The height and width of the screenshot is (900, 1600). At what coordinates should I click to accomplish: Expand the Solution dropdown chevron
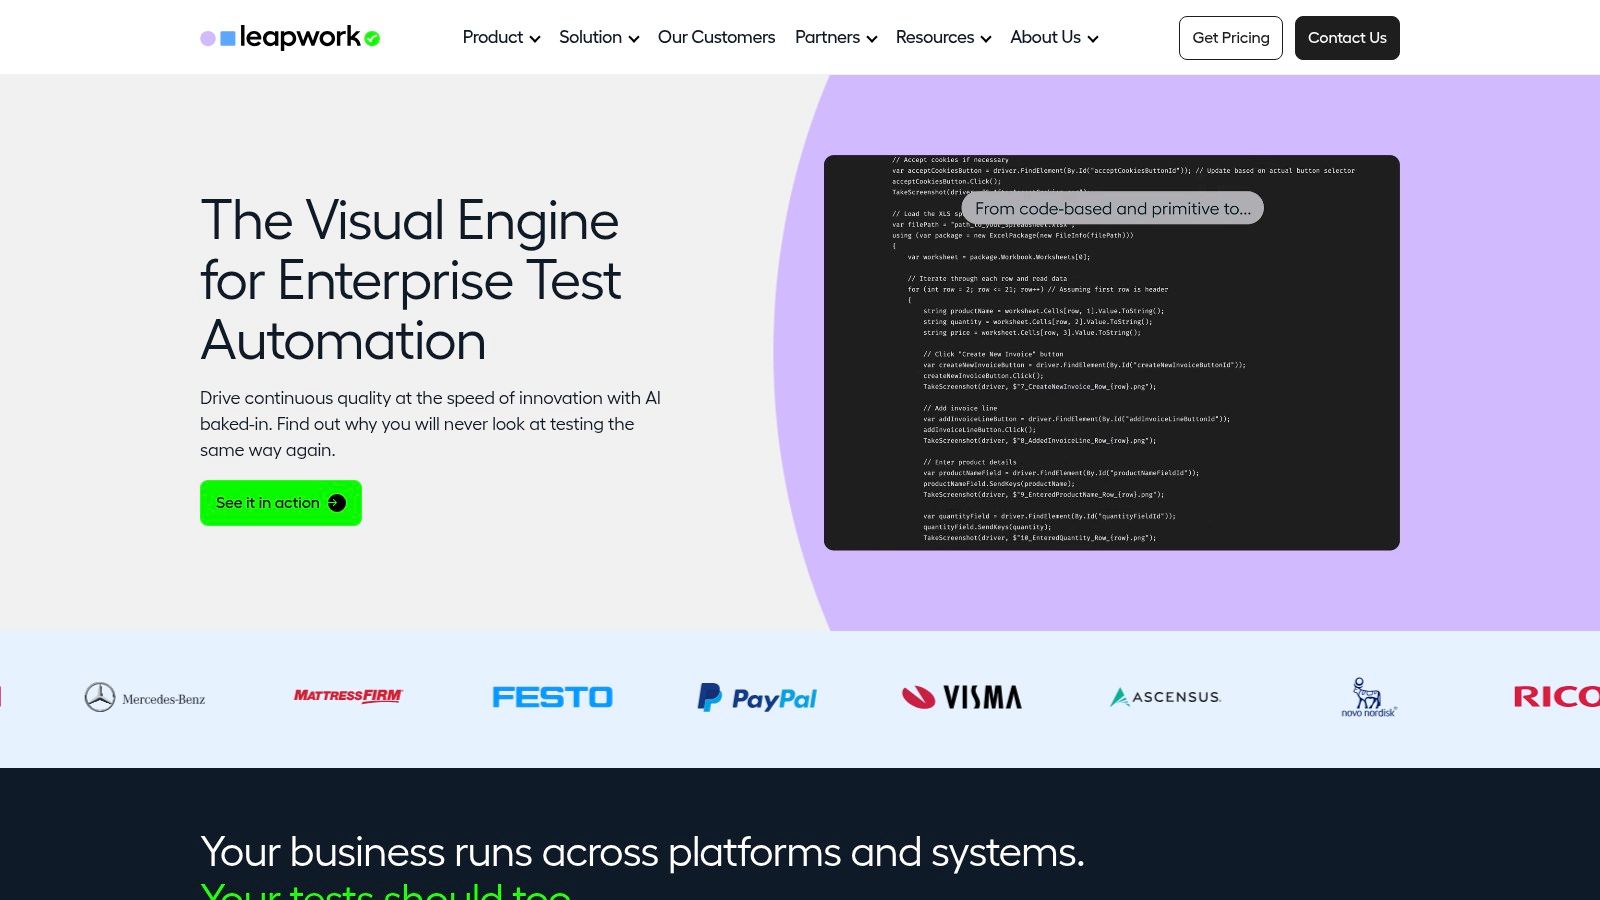(633, 39)
